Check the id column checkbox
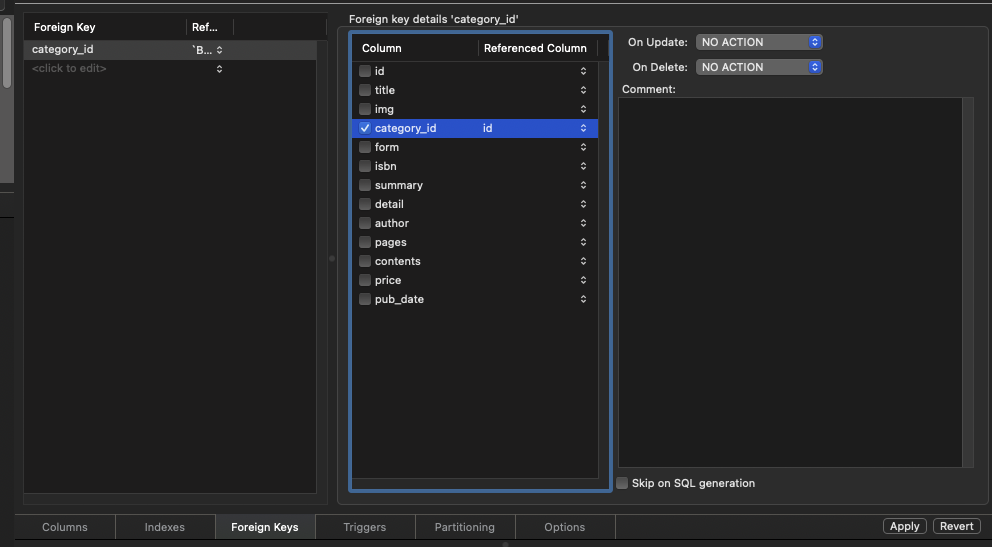The width and height of the screenshot is (992, 547). coord(364,71)
